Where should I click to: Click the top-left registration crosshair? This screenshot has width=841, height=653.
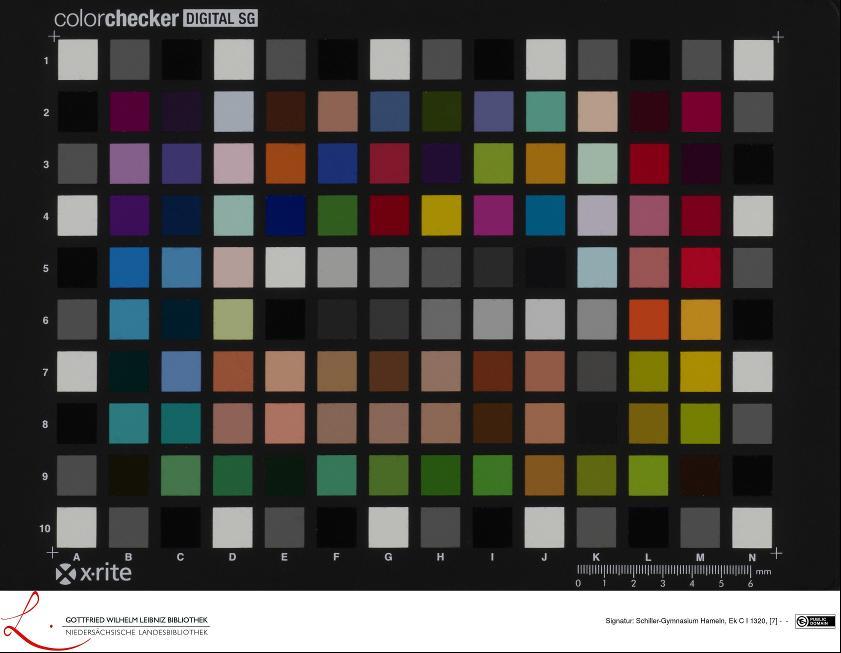pos(53,36)
